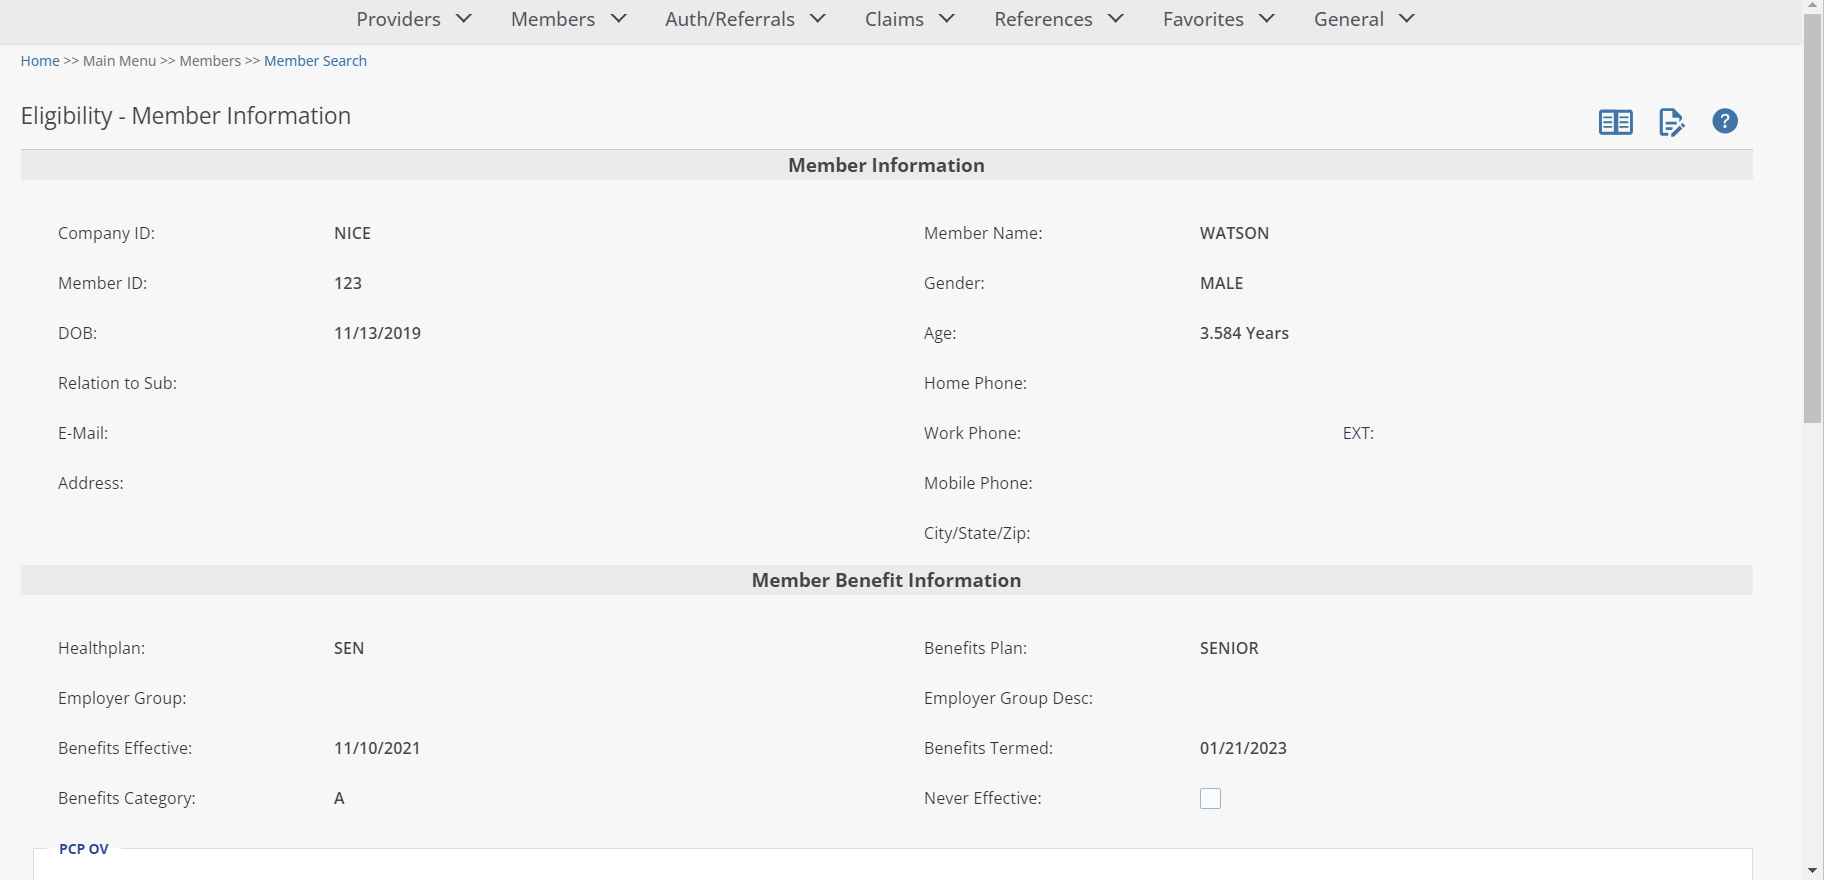The image size is (1824, 880).
Task: Click the document with pencil notes icon
Action: [1671, 122]
